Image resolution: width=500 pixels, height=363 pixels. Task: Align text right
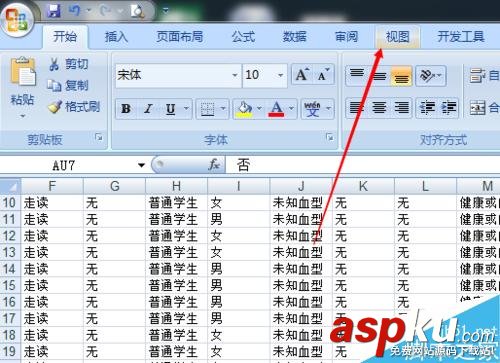click(401, 108)
